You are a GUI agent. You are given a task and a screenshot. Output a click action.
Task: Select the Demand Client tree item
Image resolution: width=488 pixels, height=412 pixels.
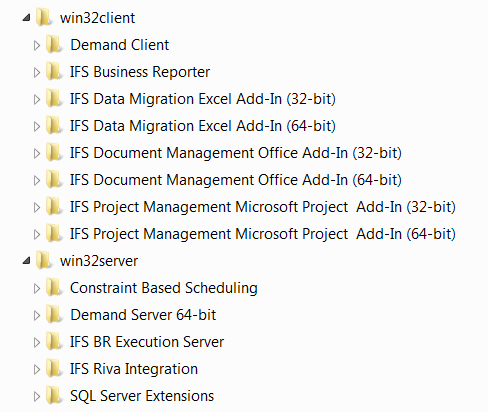[x=120, y=45]
